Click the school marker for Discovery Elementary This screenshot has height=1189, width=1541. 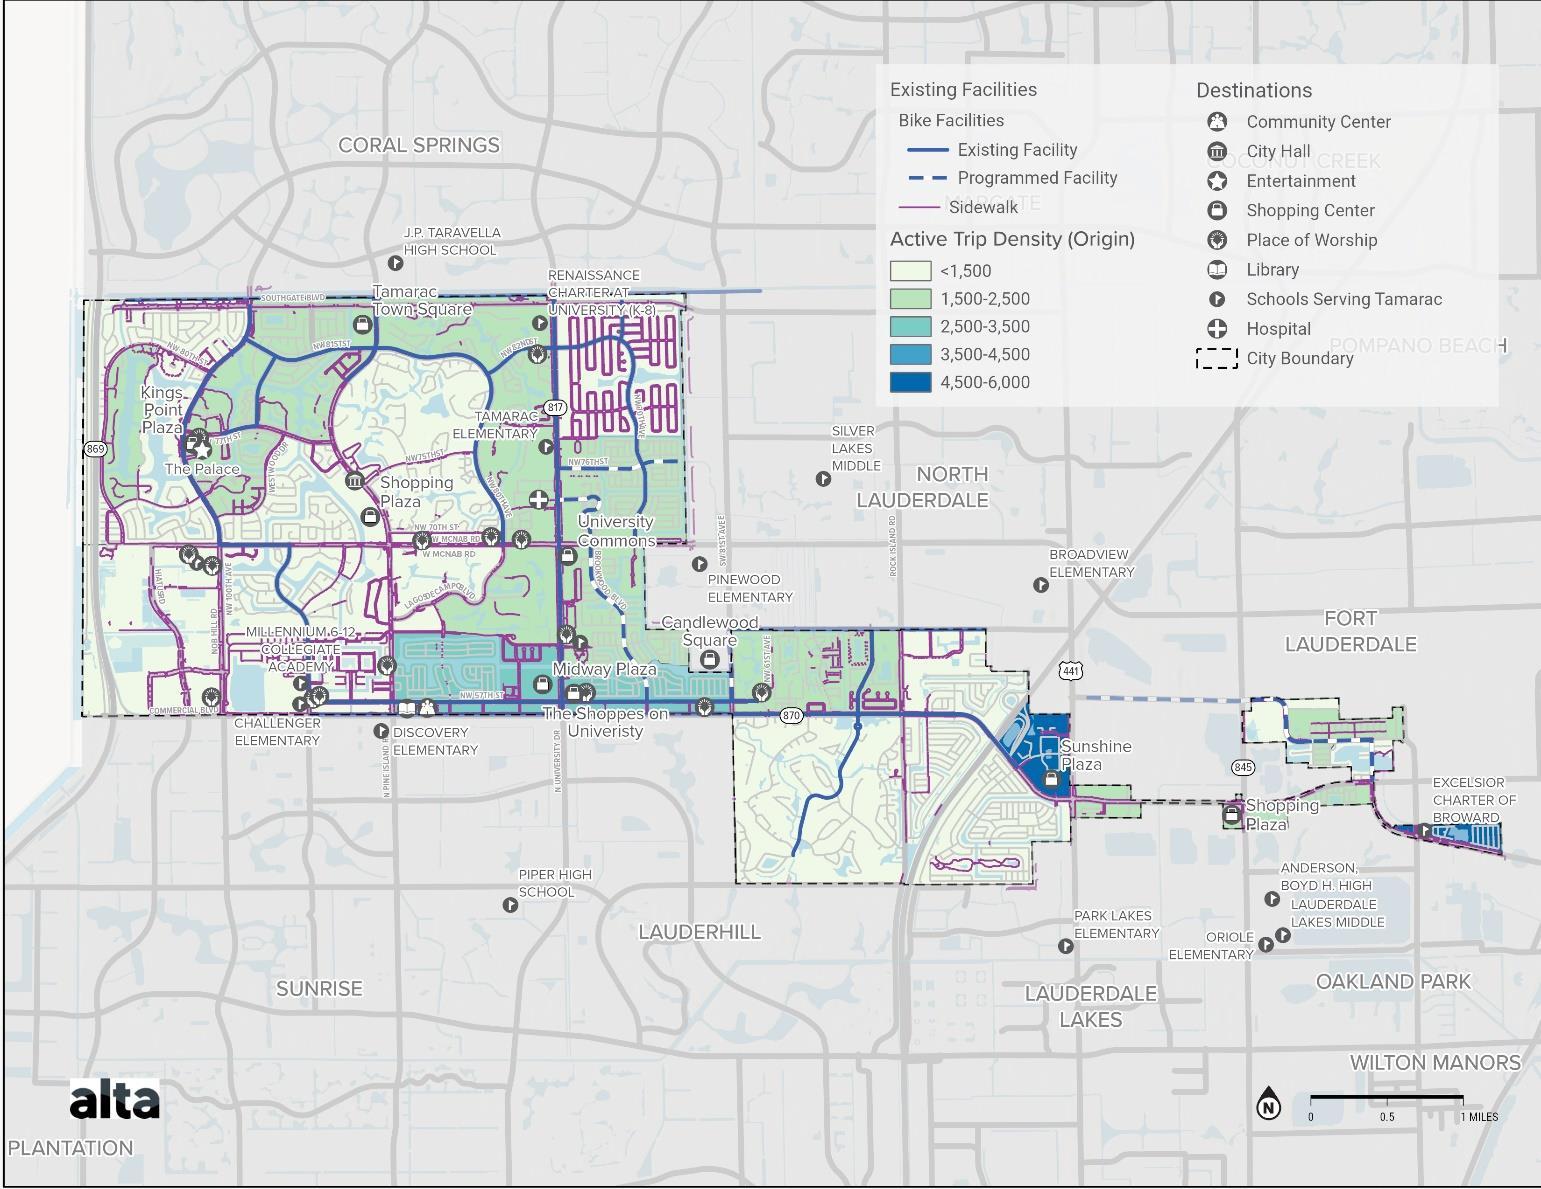pyautogui.click(x=381, y=732)
